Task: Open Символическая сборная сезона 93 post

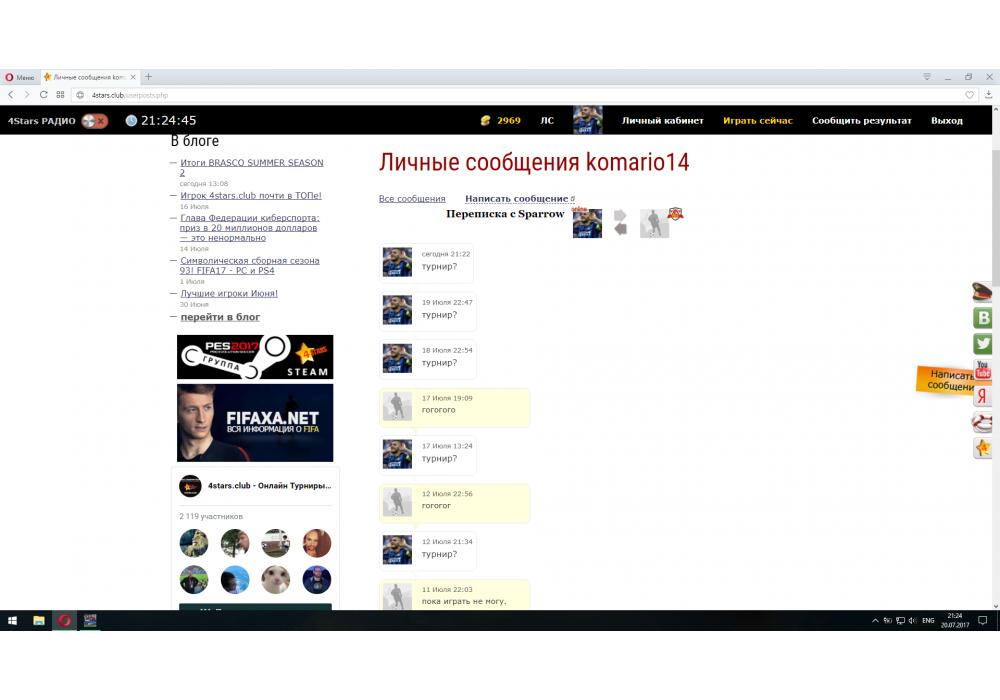Action: 249,265
